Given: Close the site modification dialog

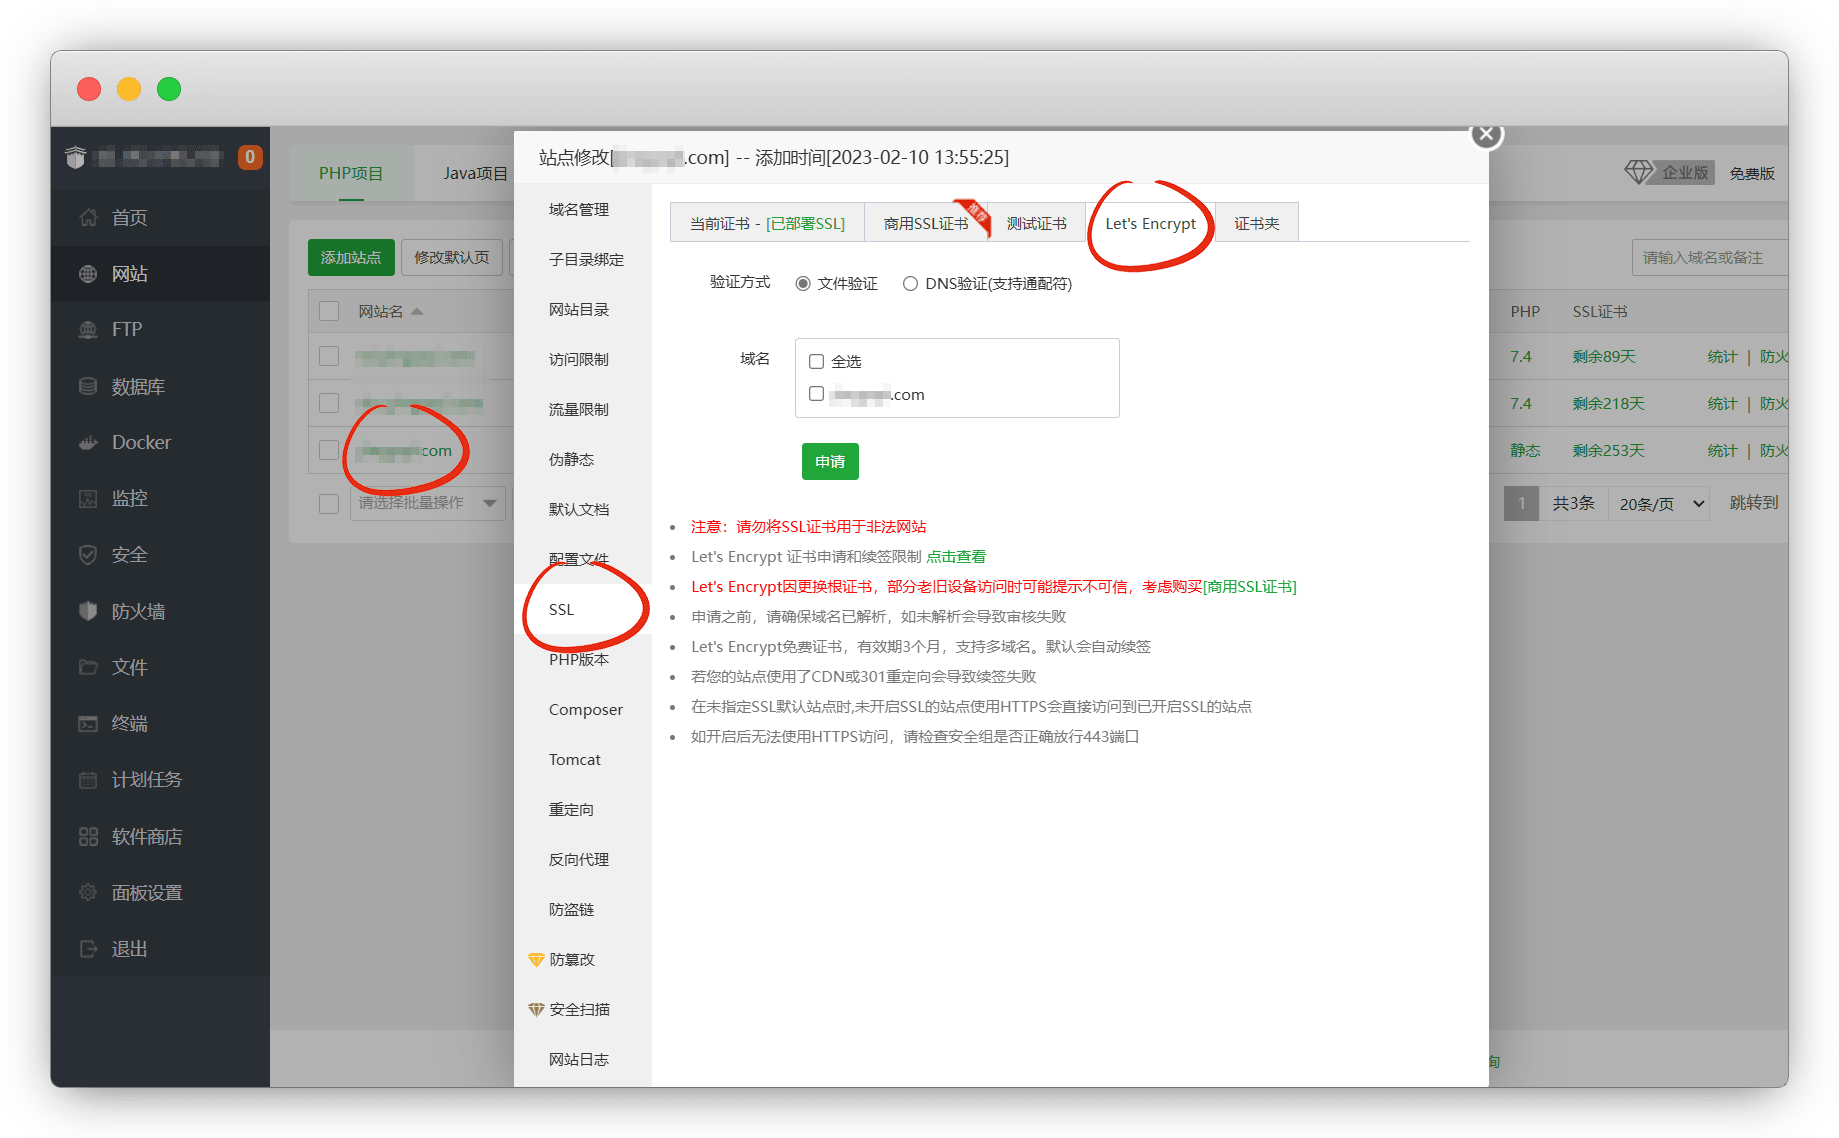Looking at the screenshot, I should coord(1486,134).
